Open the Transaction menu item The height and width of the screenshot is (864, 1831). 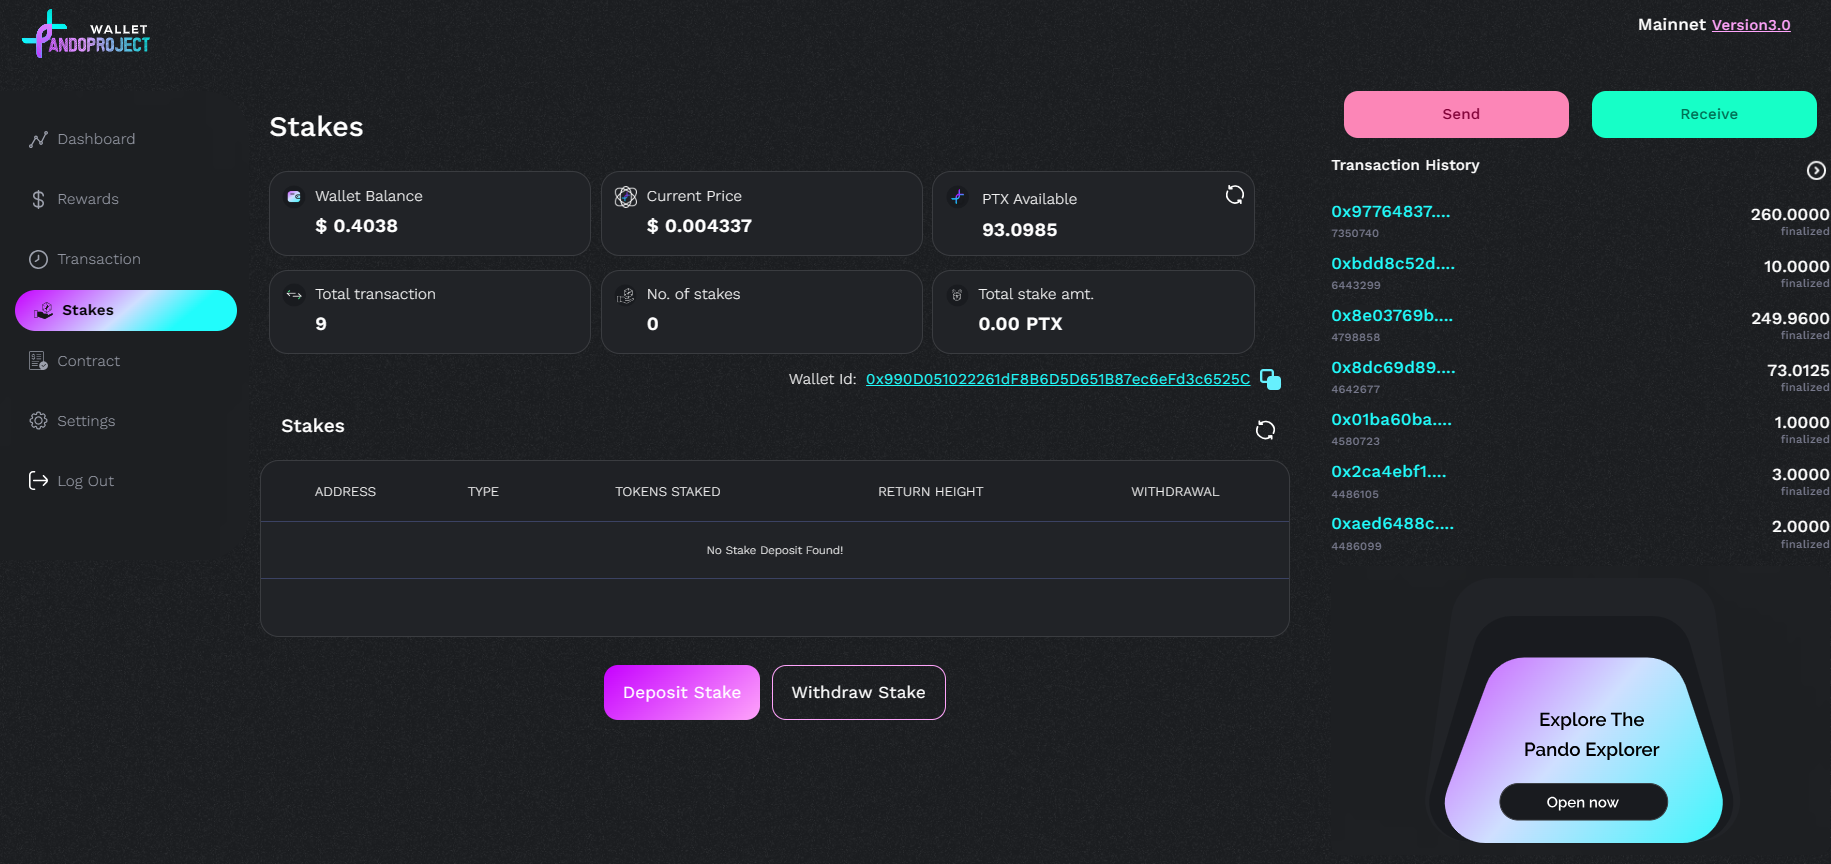click(98, 259)
